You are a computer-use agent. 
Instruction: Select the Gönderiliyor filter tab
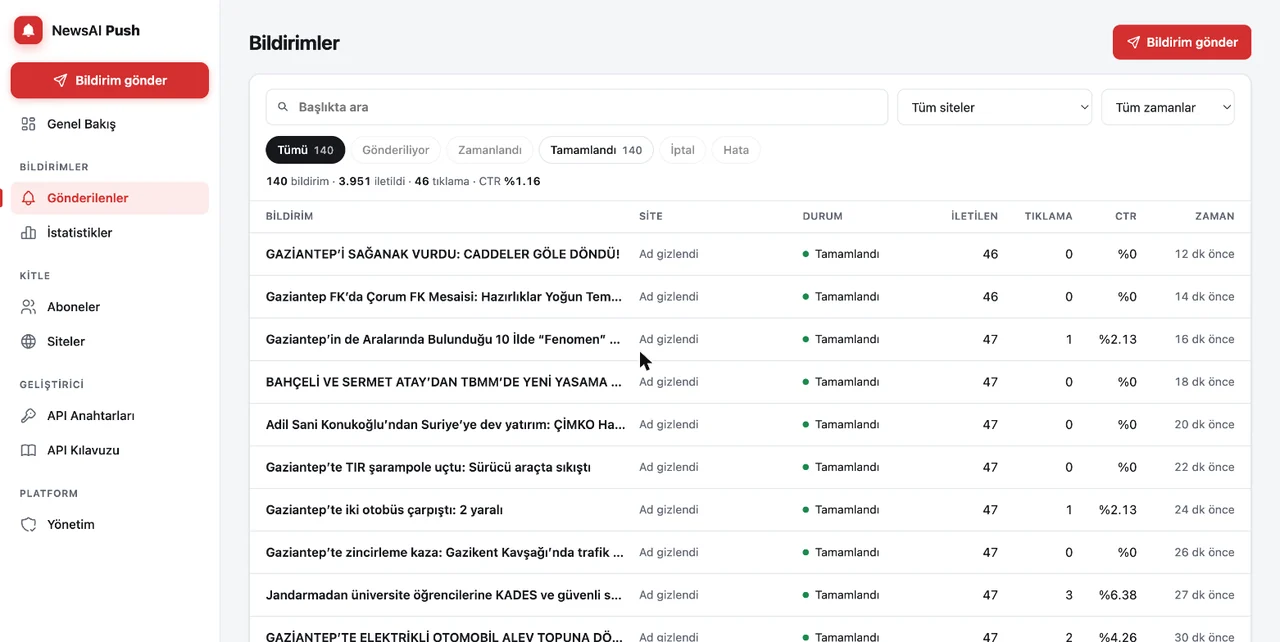click(x=395, y=150)
